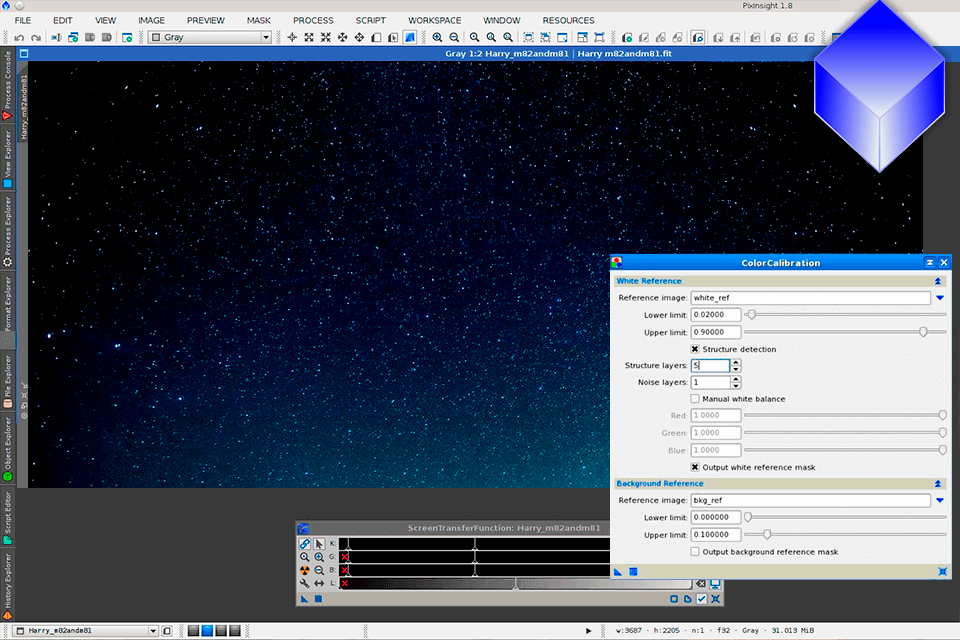960x640 pixels.
Task: Click the blue New Instance triangle in ScreenTransferFunction
Action: point(304,599)
